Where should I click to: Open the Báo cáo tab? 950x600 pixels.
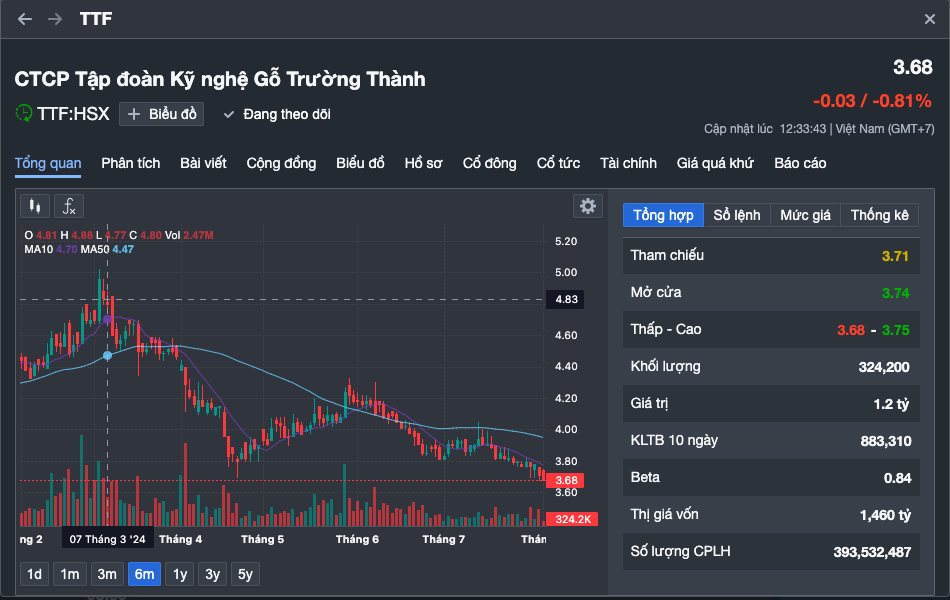(800, 164)
